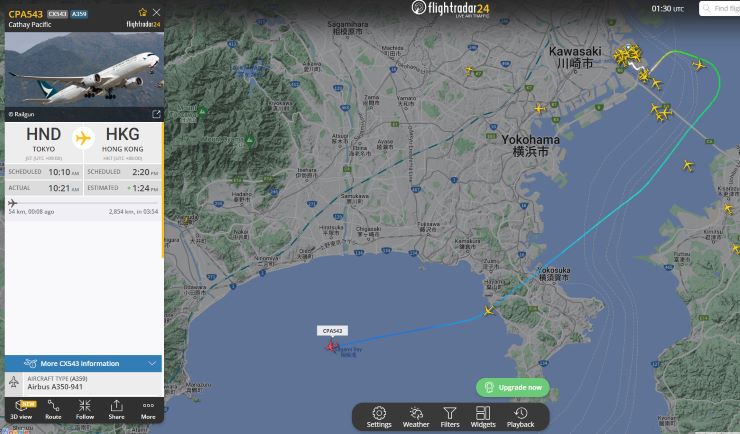Show the flight Route
The image size is (740, 434).
pos(53,409)
